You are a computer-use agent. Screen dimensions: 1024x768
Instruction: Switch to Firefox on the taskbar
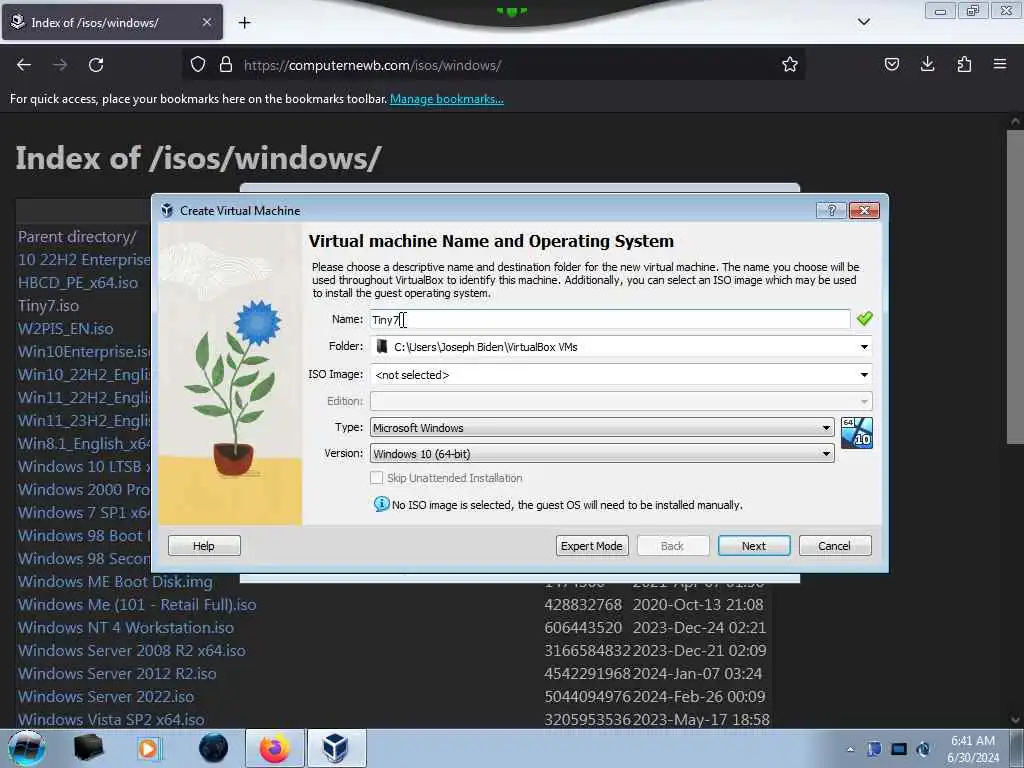coord(274,748)
